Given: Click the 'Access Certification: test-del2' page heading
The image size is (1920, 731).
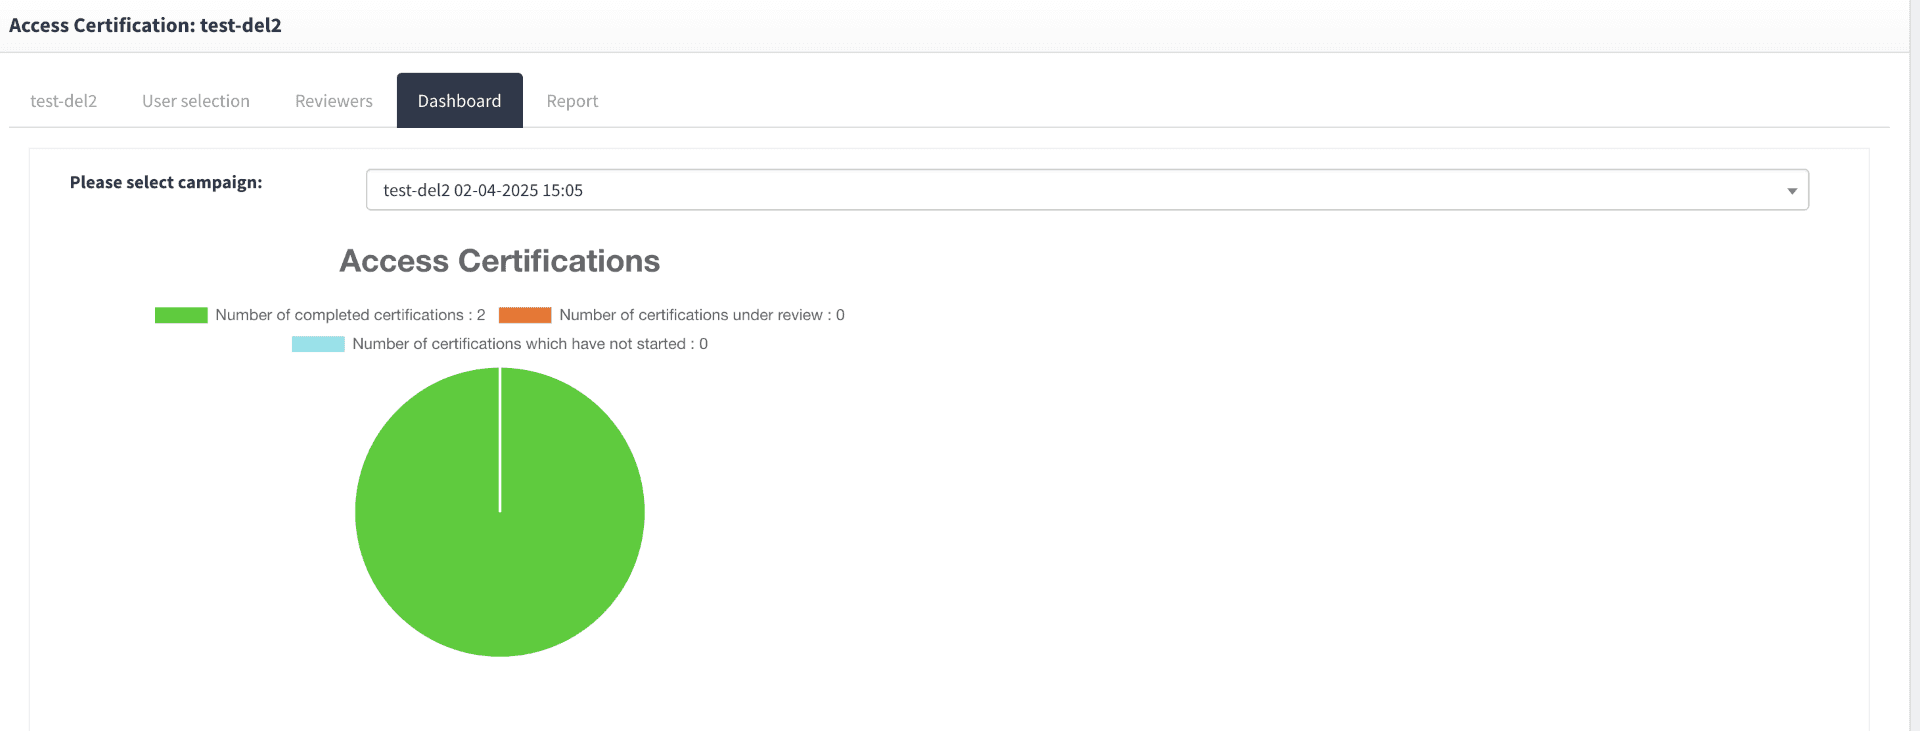Looking at the screenshot, I should (145, 25).
